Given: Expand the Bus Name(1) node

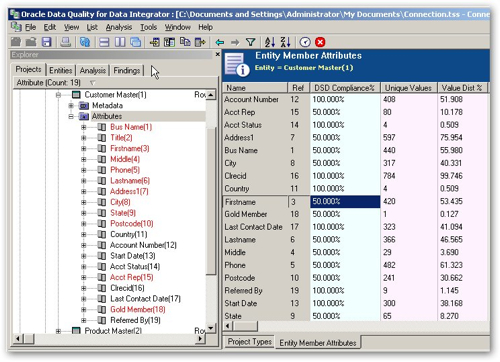Looking at the screenshot, I should click(x=84, y=127).
